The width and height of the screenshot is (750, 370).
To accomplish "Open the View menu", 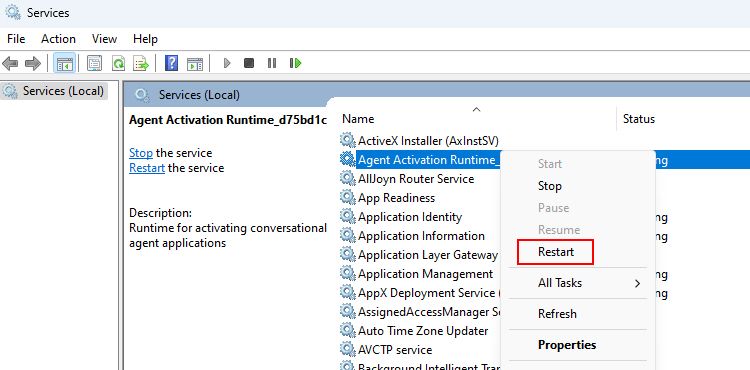I will click(104, 39).
